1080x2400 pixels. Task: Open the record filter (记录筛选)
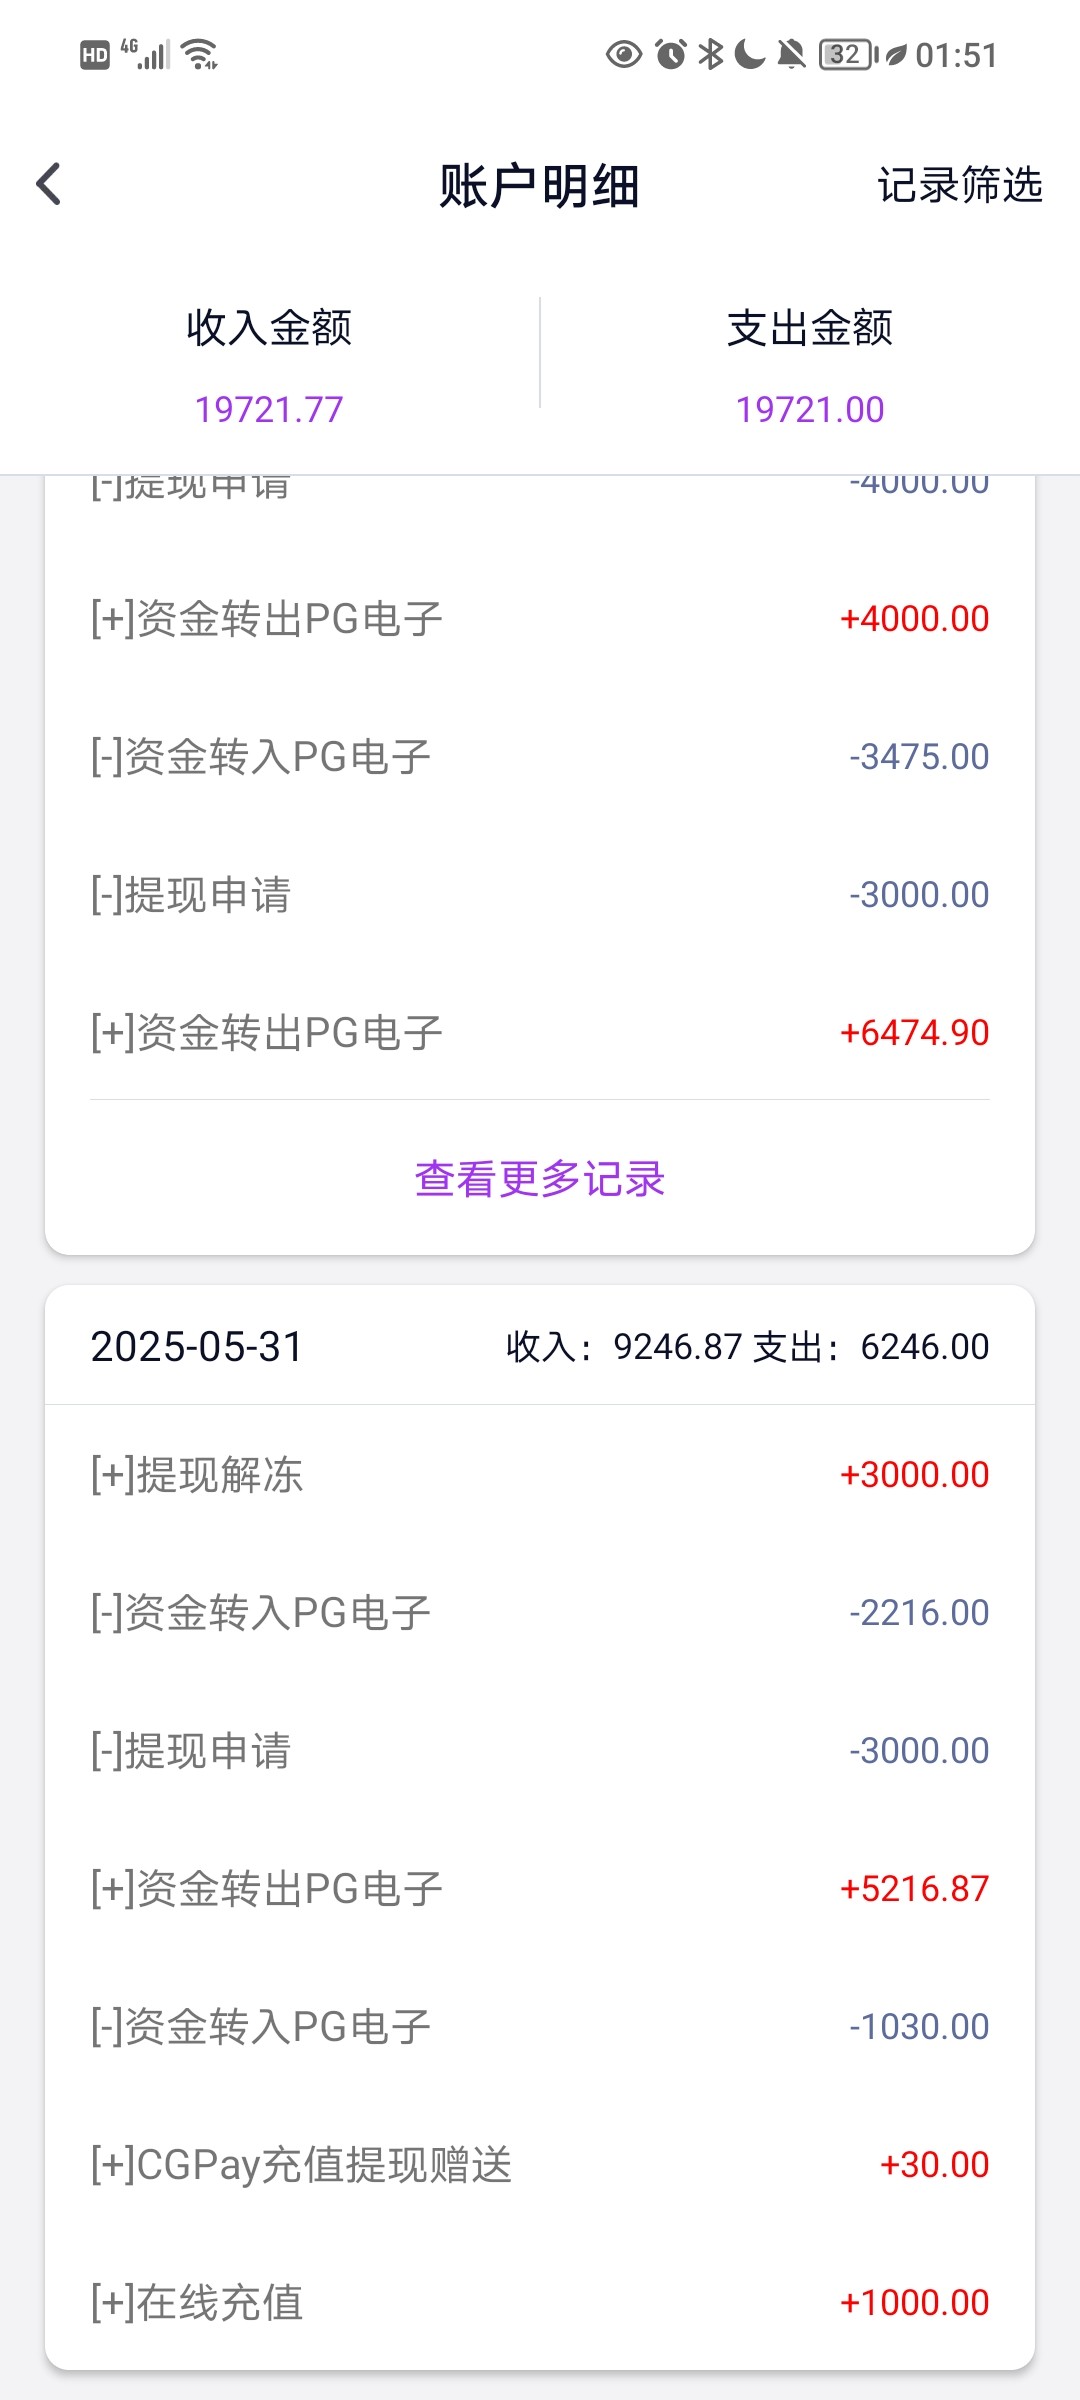pos(959,185)
